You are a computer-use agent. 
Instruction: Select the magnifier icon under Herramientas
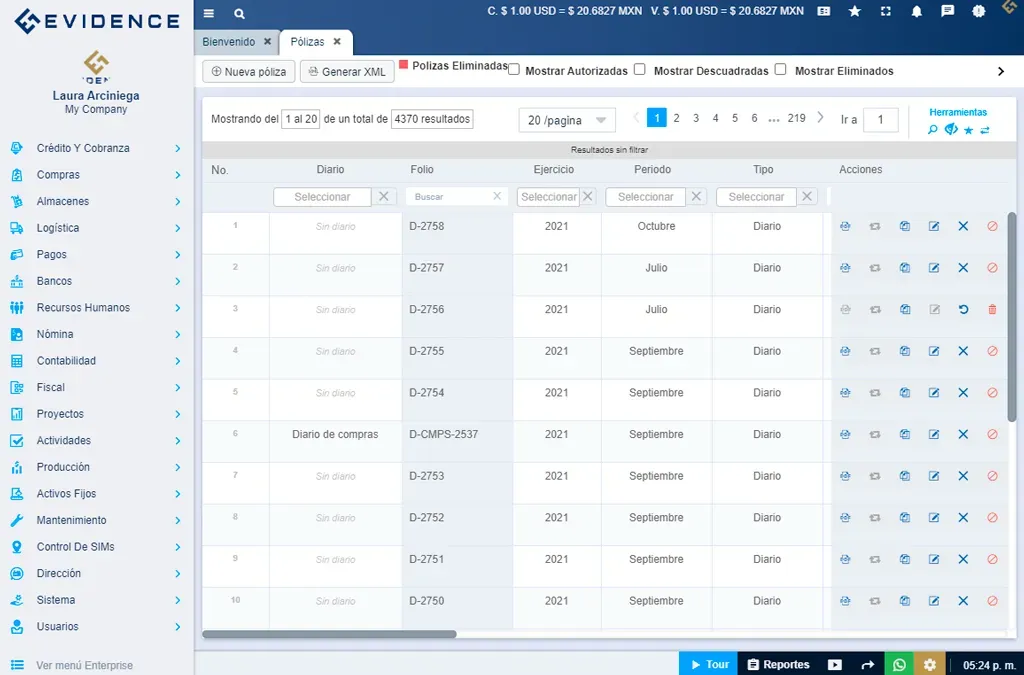click(932, 129)
